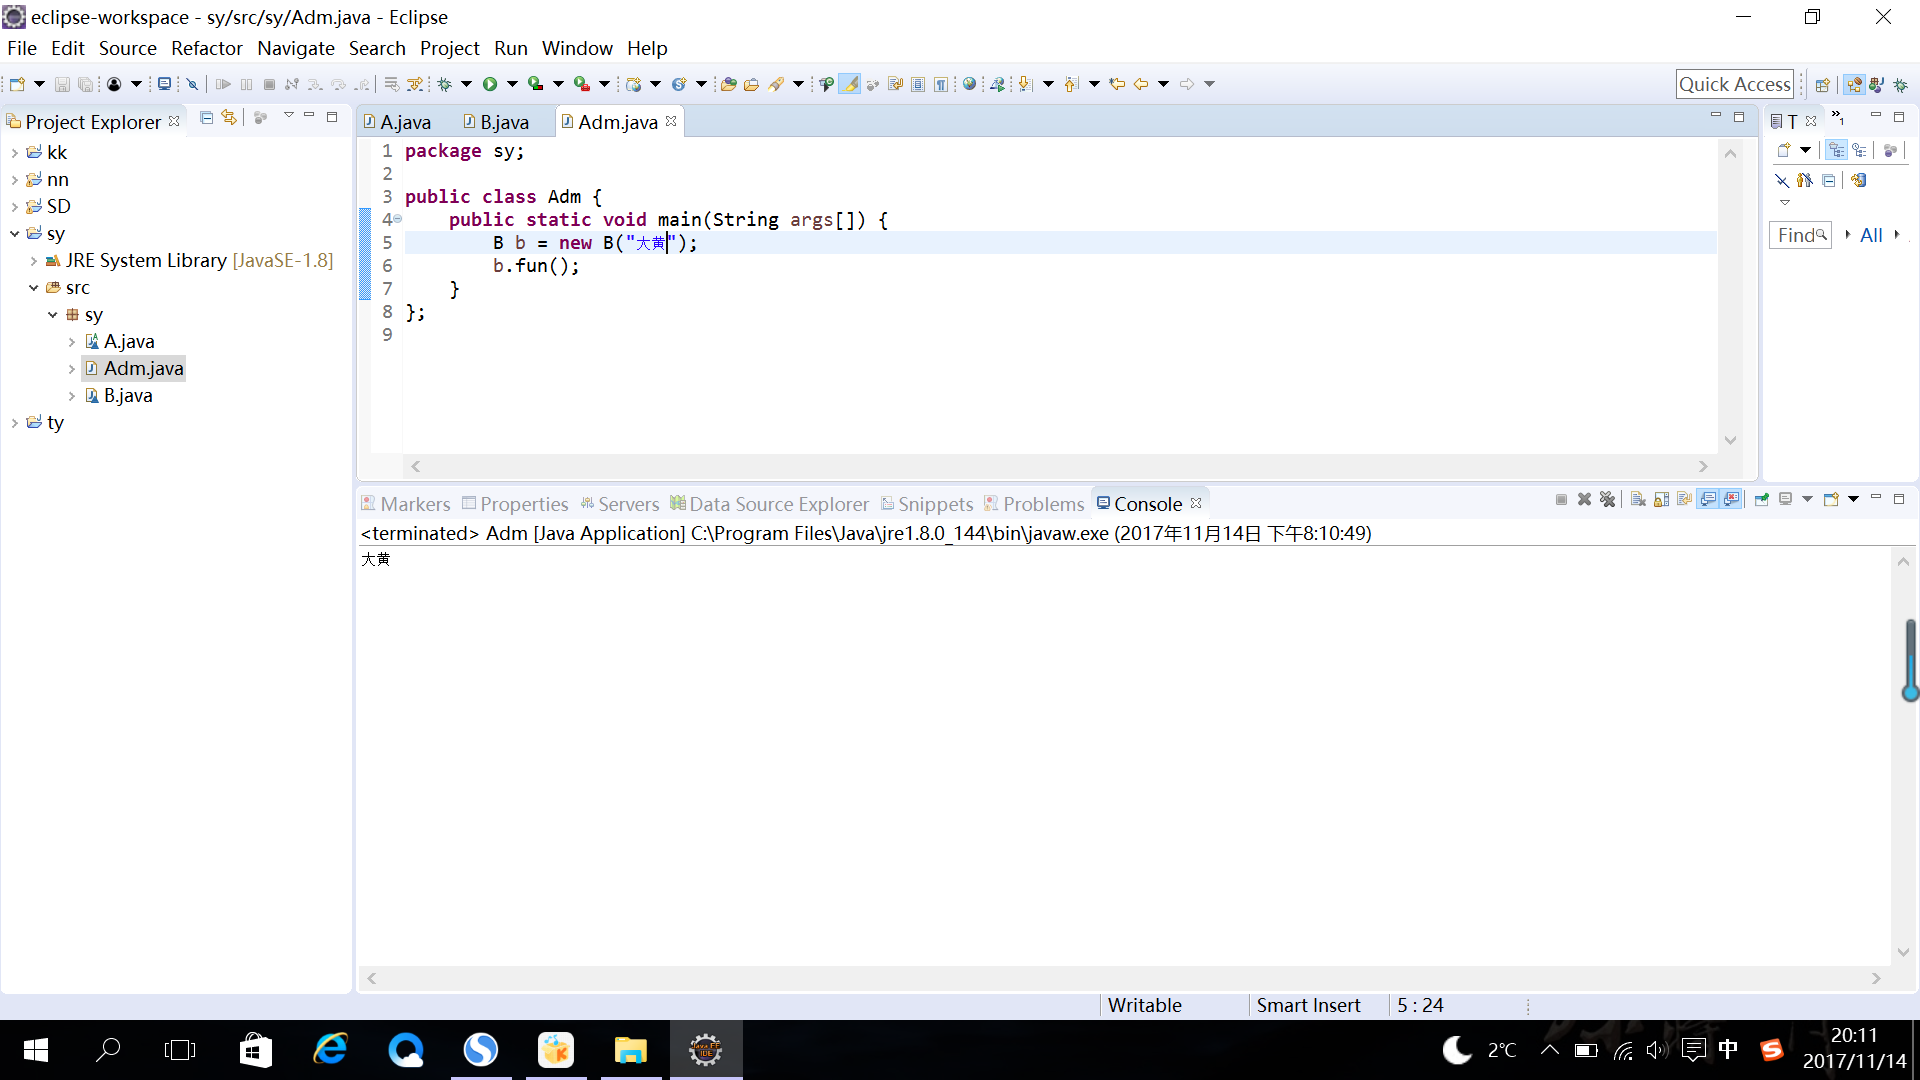Close the Adm.java editor tab
Viewport: 1920px width, 1080px height.
pyautogui.click(x=671, y=121)
